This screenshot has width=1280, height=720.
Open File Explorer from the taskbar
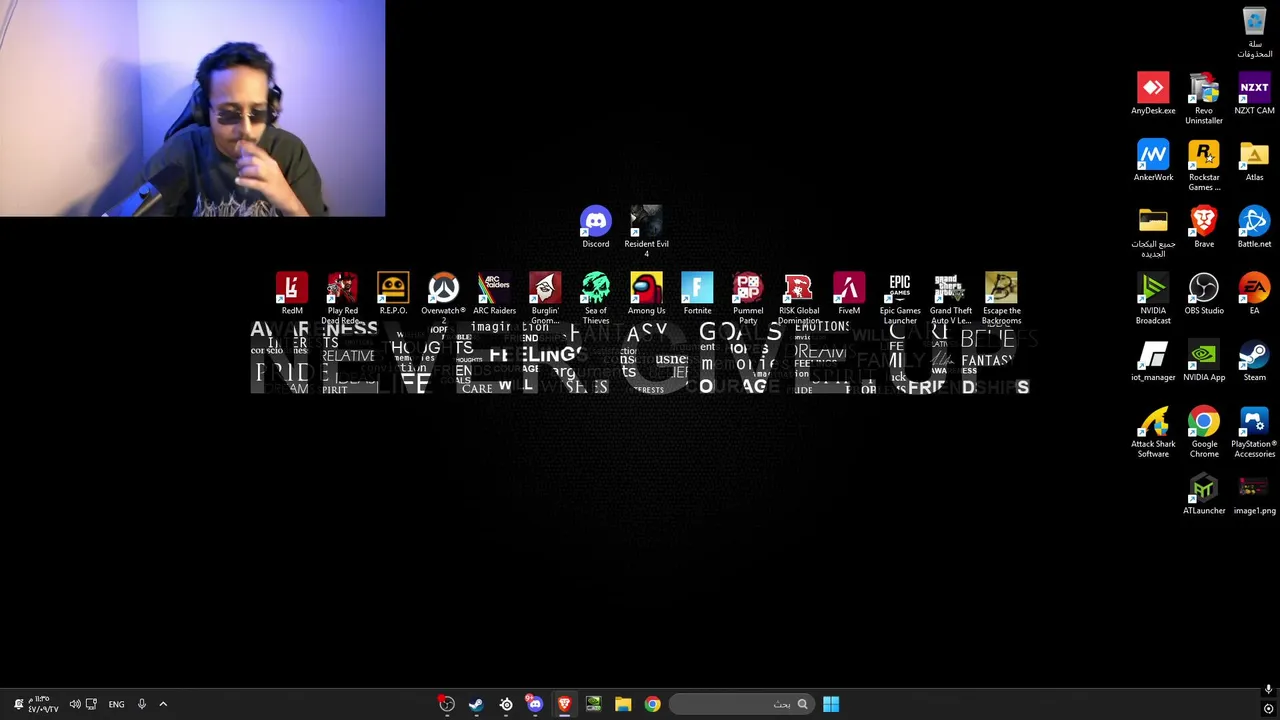point(623,704)
